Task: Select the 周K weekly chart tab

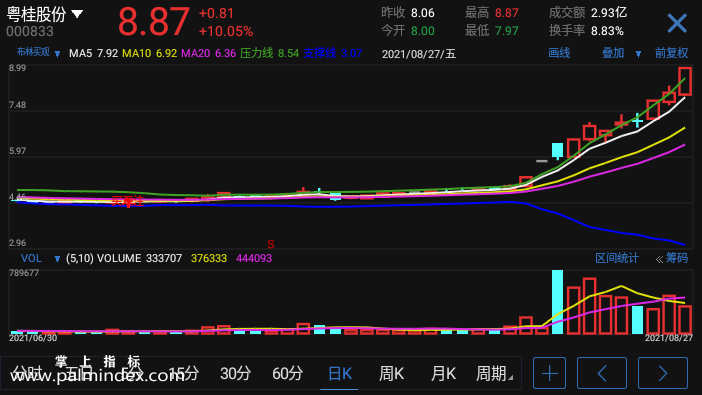Action: (x=391, y=373)
